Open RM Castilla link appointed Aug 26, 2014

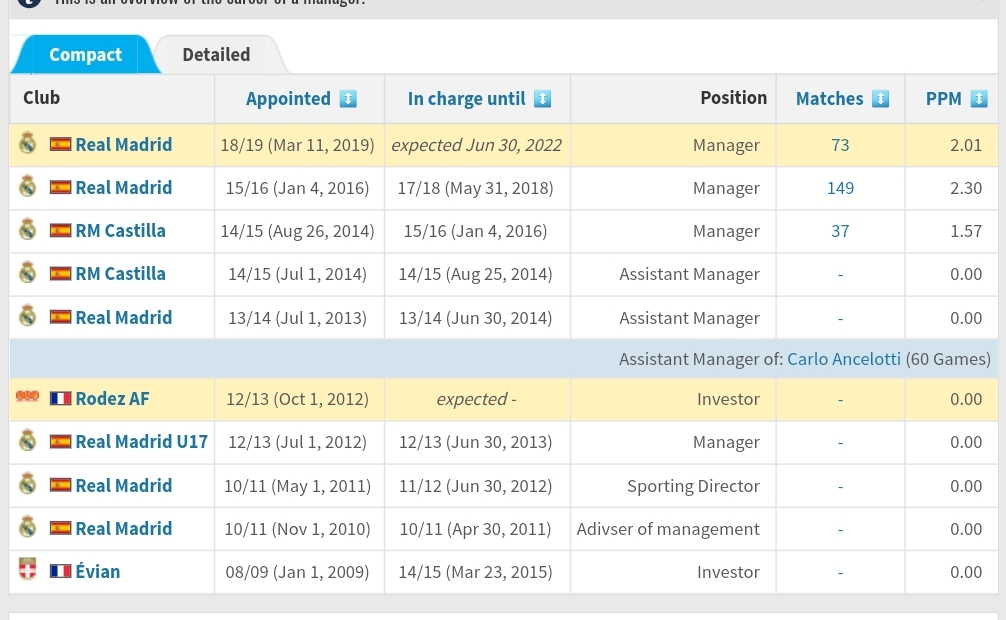click(121, 230)
